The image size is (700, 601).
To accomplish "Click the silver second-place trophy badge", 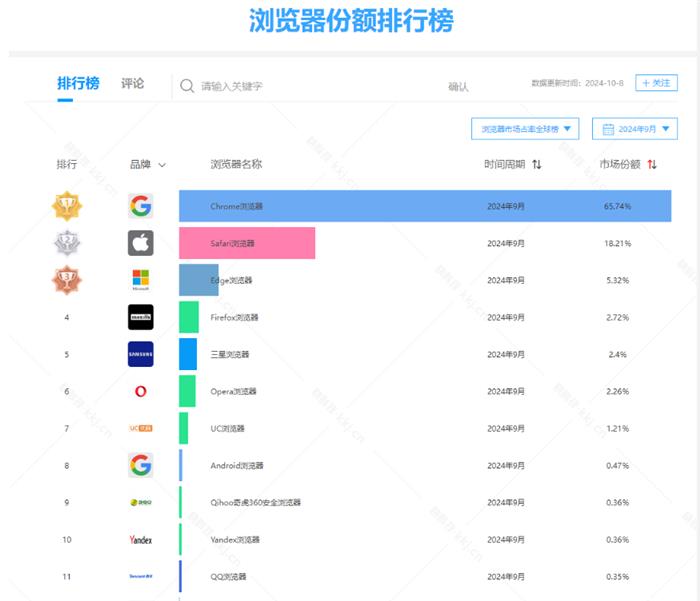I will (67, 243).
